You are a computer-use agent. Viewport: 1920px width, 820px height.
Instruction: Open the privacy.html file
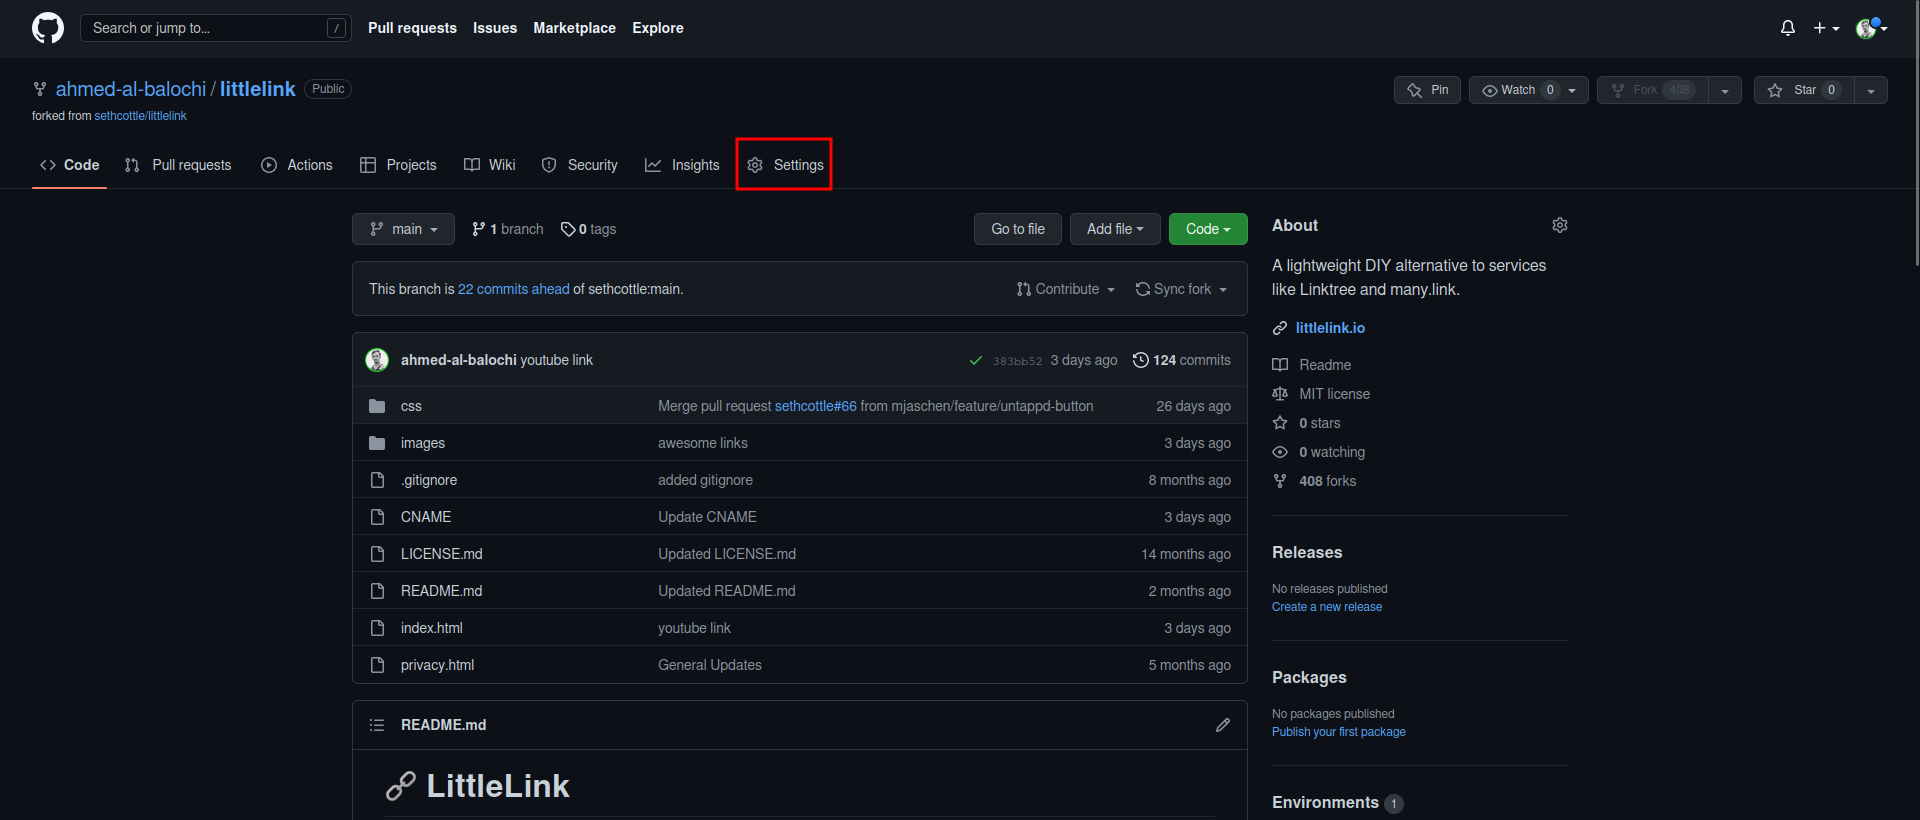(437, 665)
